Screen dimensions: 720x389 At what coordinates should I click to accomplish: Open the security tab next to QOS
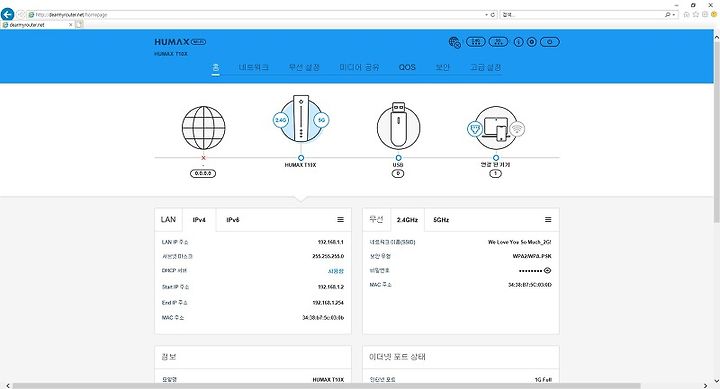(x=443, y=68)
